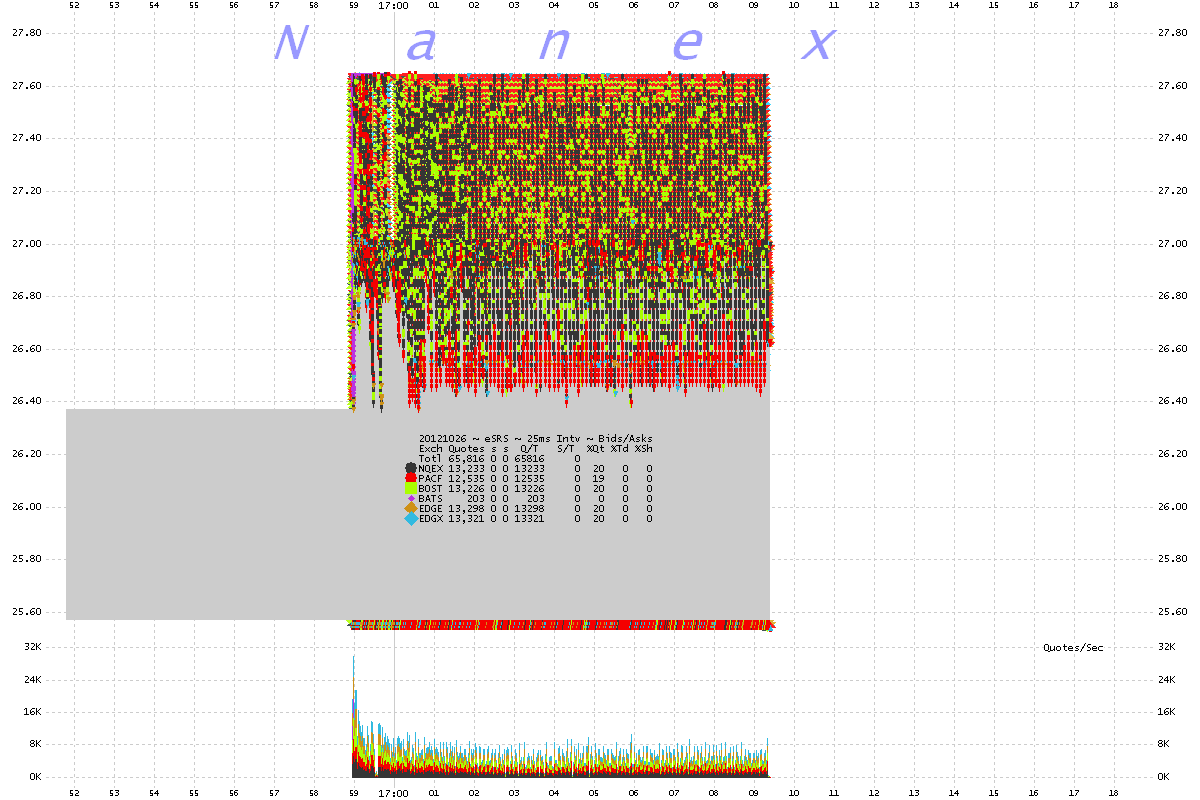Click the 27.80 label on left price axis

click(26, 32)
